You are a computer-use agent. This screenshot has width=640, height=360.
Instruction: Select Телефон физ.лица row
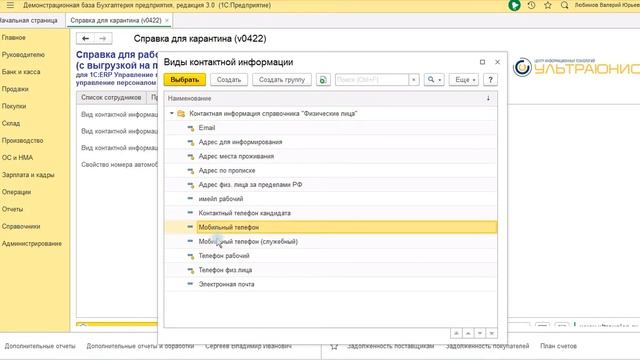(x=331, y=270)
